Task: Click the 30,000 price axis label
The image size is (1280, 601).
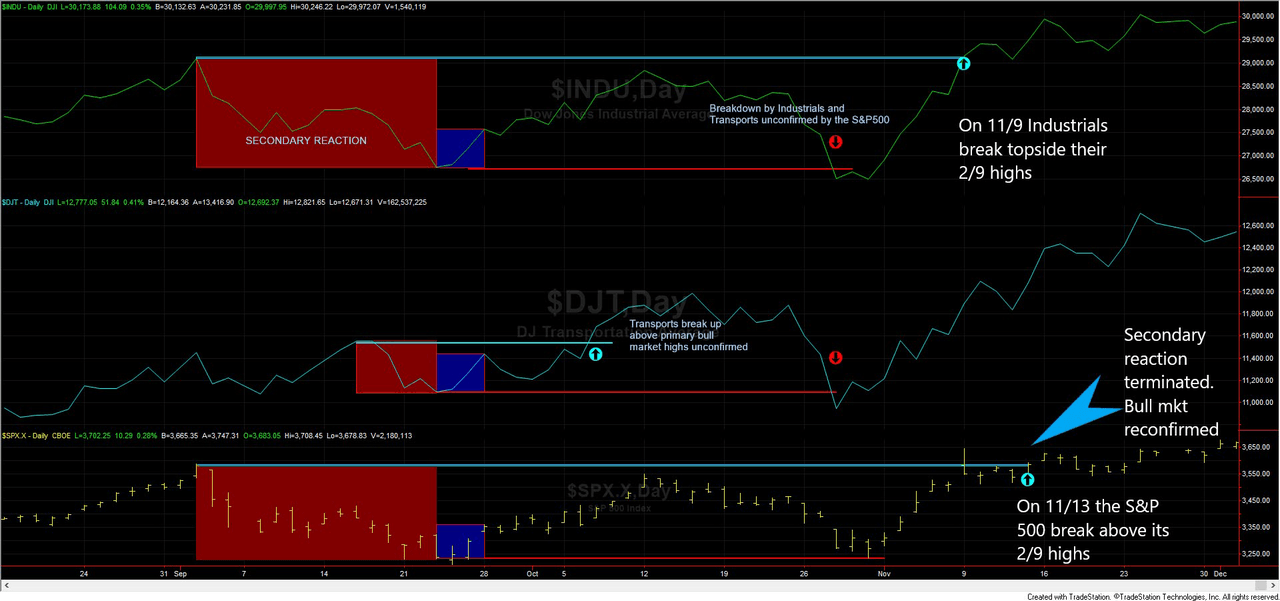Action: pyautogui.click(x=1255, y=17)
